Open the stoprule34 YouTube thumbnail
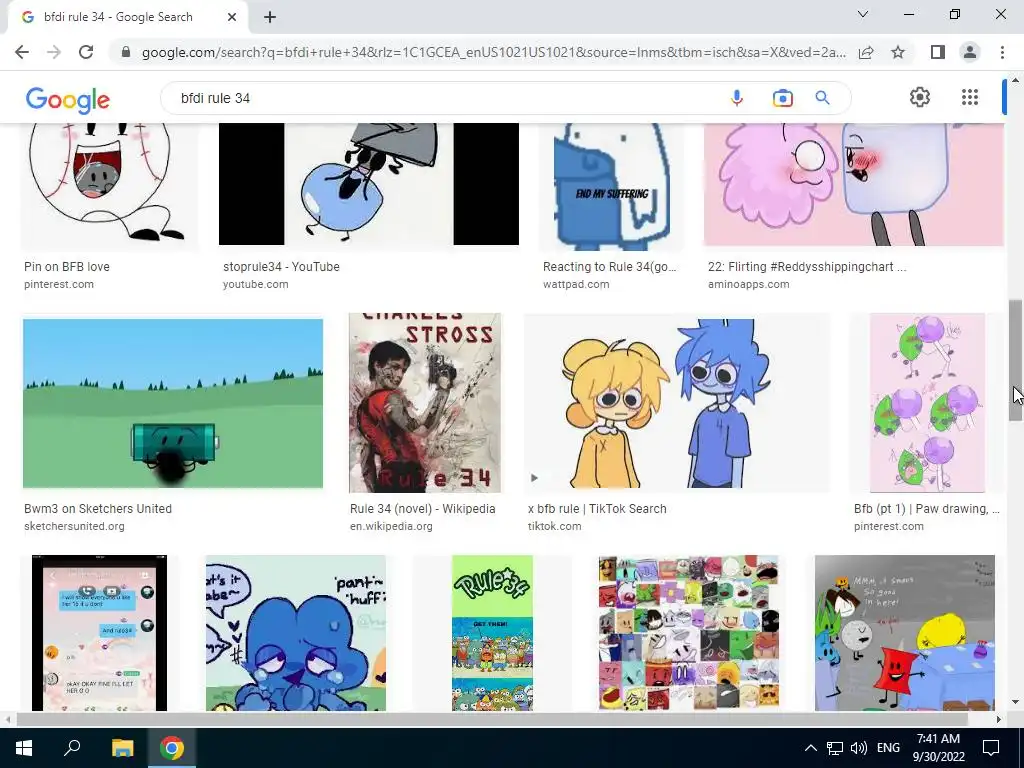 [369, 184]
